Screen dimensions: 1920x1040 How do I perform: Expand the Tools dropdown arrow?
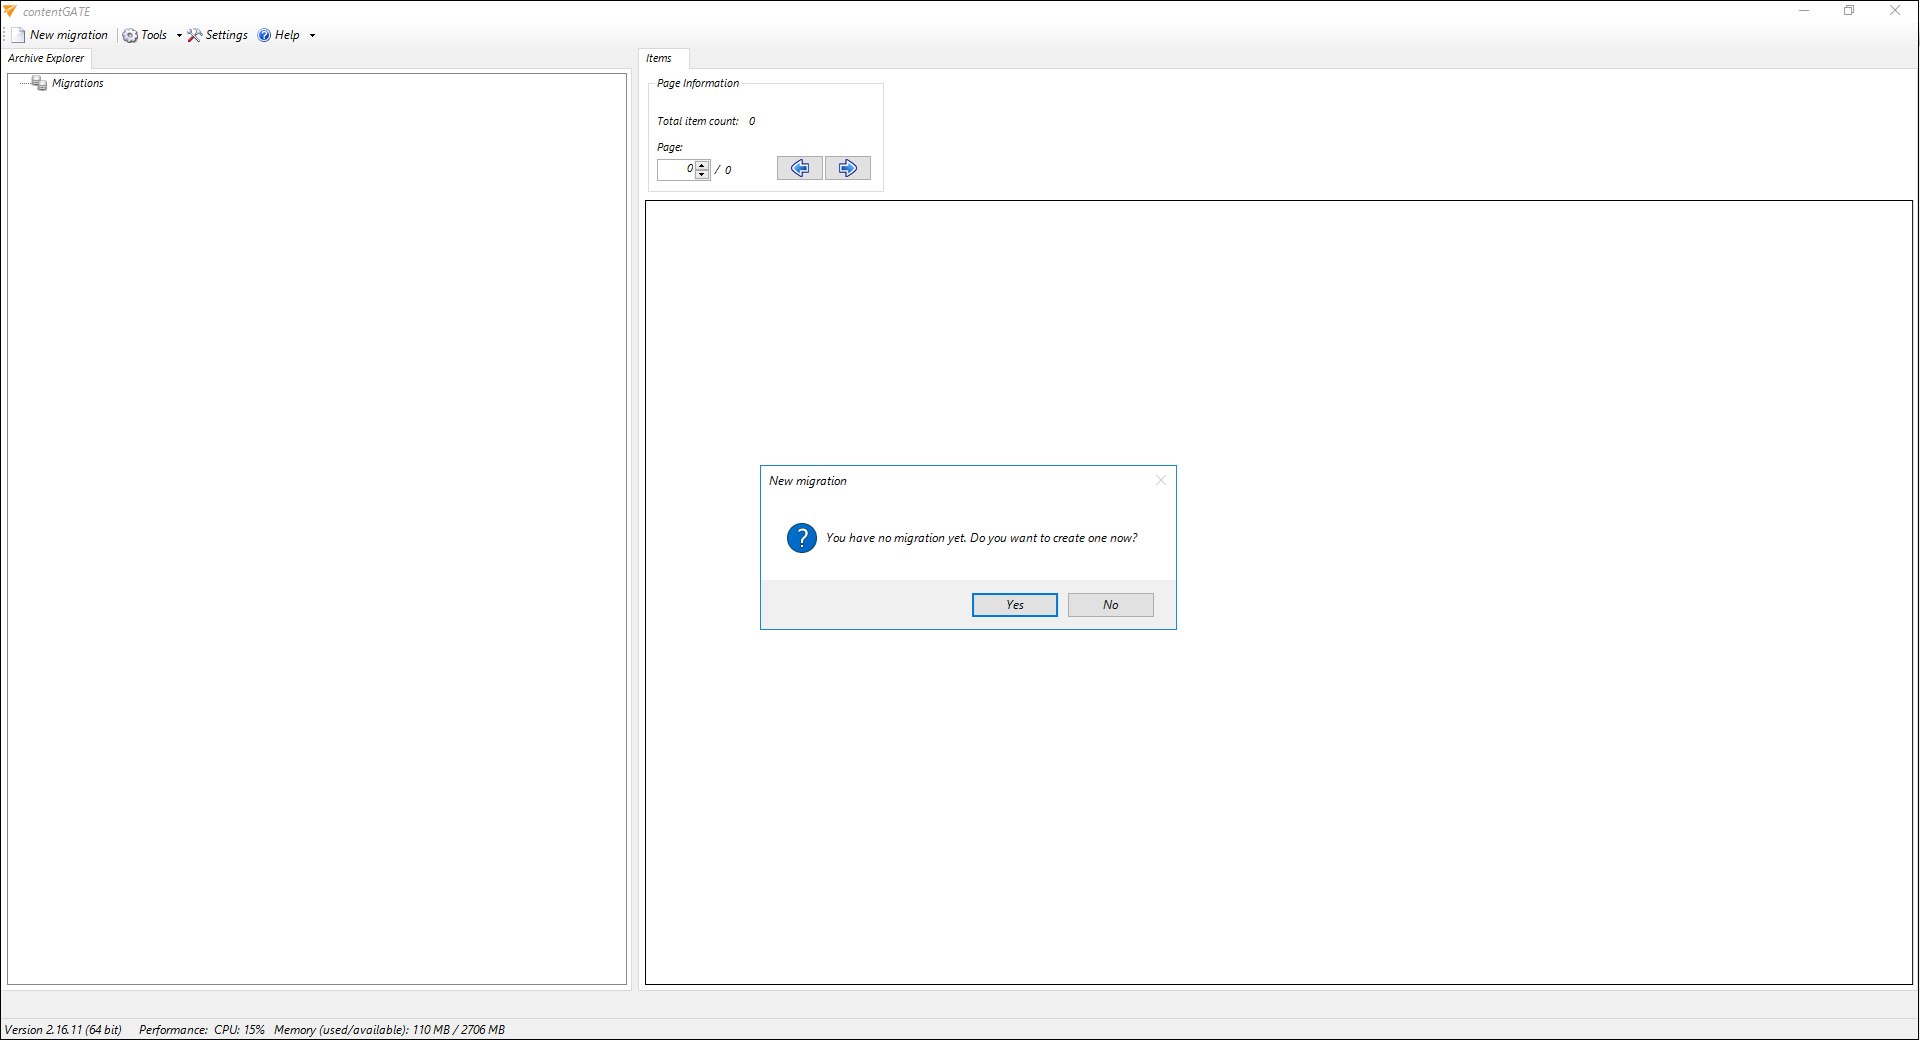(x=179, y=36)
